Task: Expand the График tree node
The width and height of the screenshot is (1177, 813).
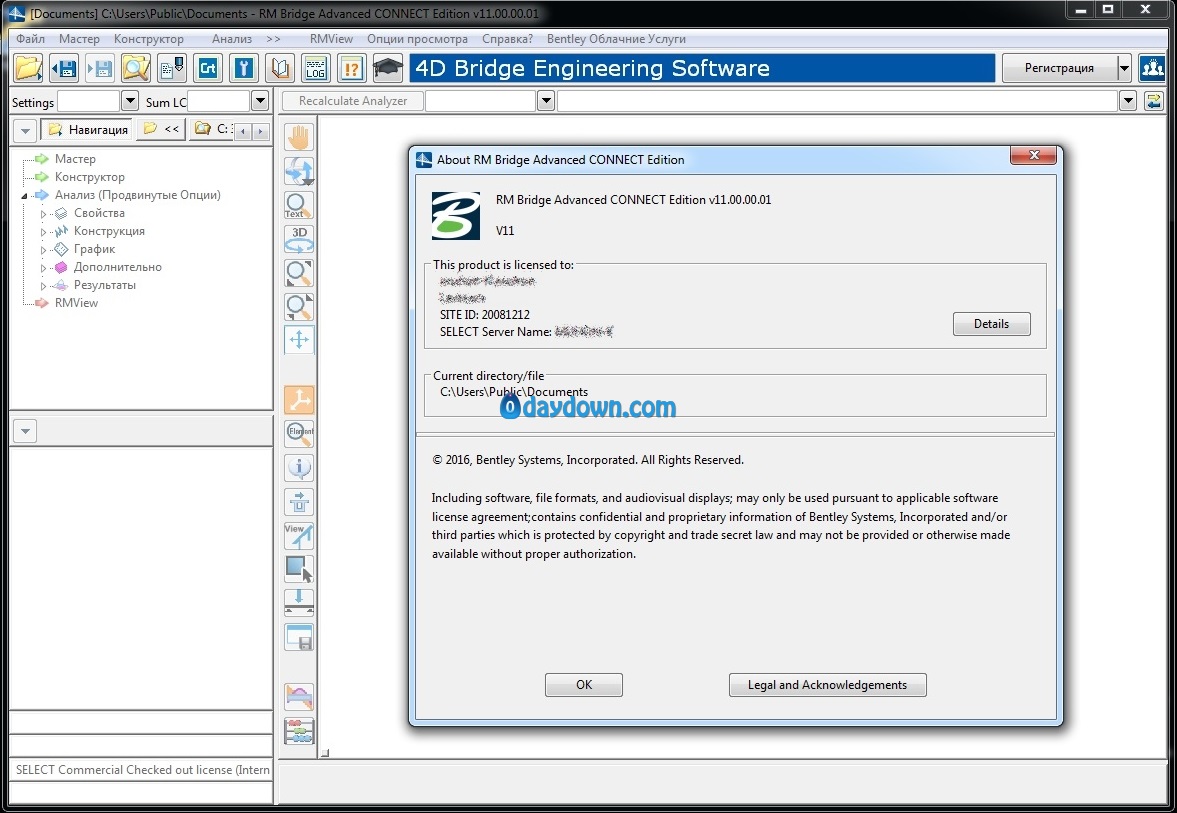Action: [x=43, y=250]
